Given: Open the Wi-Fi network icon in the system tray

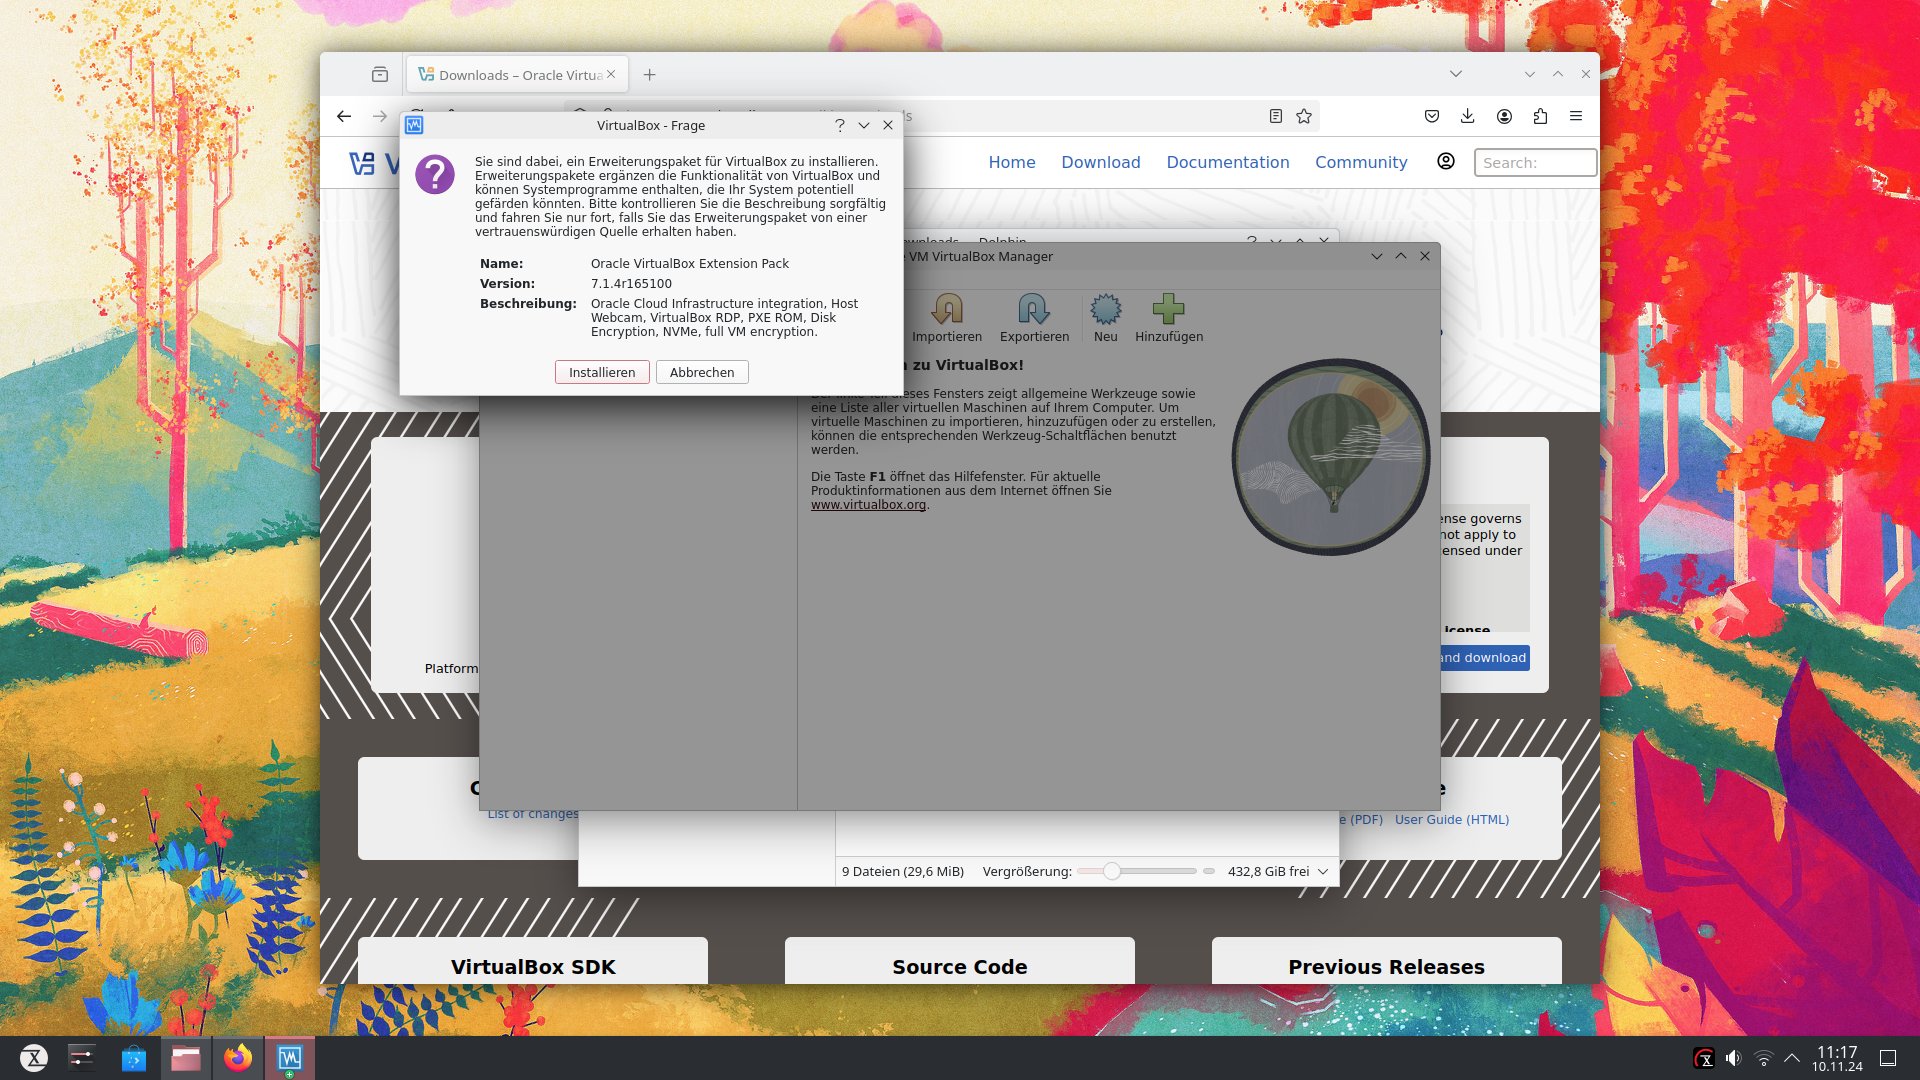Looking at the screenshot, I should coord(1764,1058).
